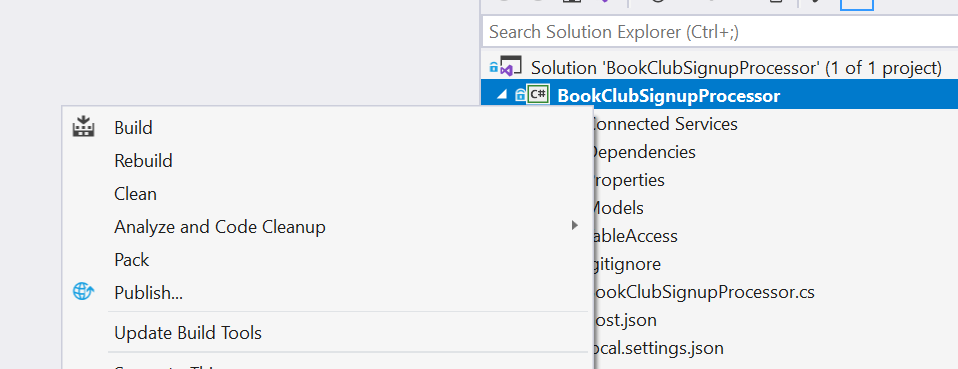Collapse the BookClubSignupProcessor project node

[501, 96]
